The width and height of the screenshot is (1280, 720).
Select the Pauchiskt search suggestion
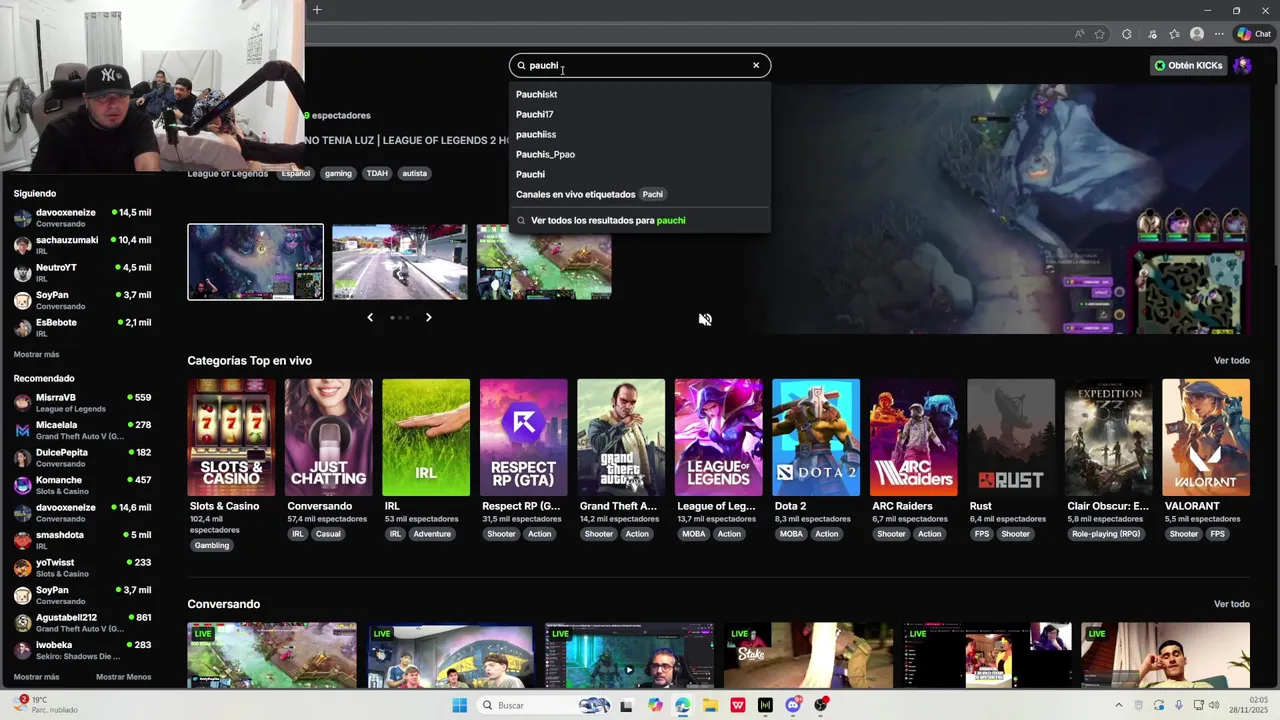click(x=640, y=94)
